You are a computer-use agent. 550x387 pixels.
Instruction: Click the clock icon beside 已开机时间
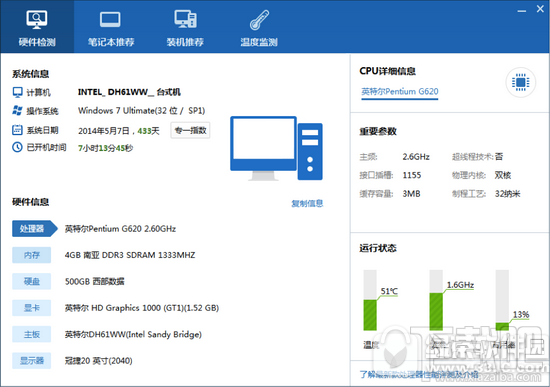click(x=18, y=147)
